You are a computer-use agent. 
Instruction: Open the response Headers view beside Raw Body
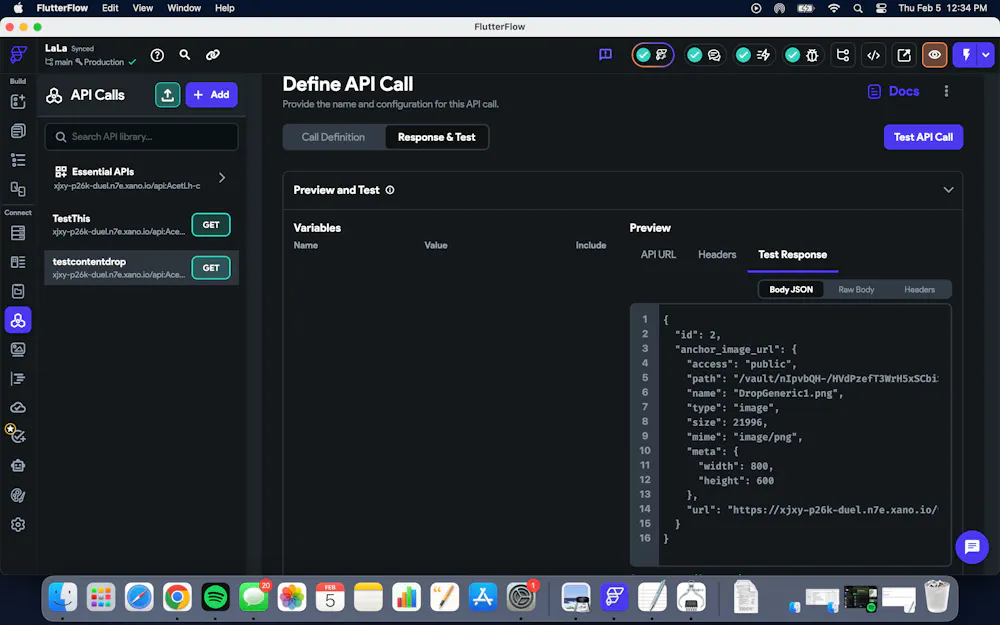point(919,290)
